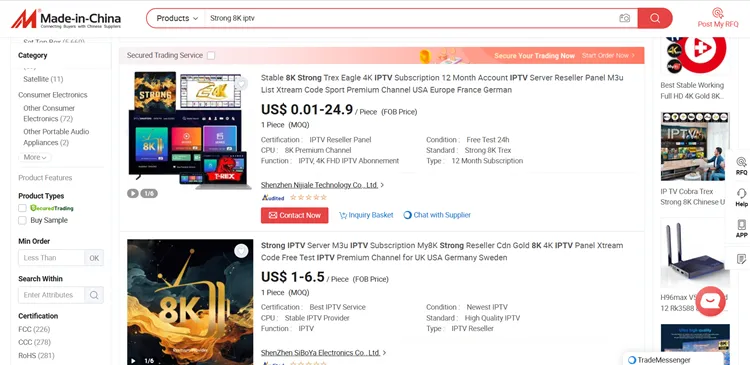This screenshot has width=750, height=365.
Task: Filter by FCC (226) certification
Action: pyautogui.click(x=34, y=330)
